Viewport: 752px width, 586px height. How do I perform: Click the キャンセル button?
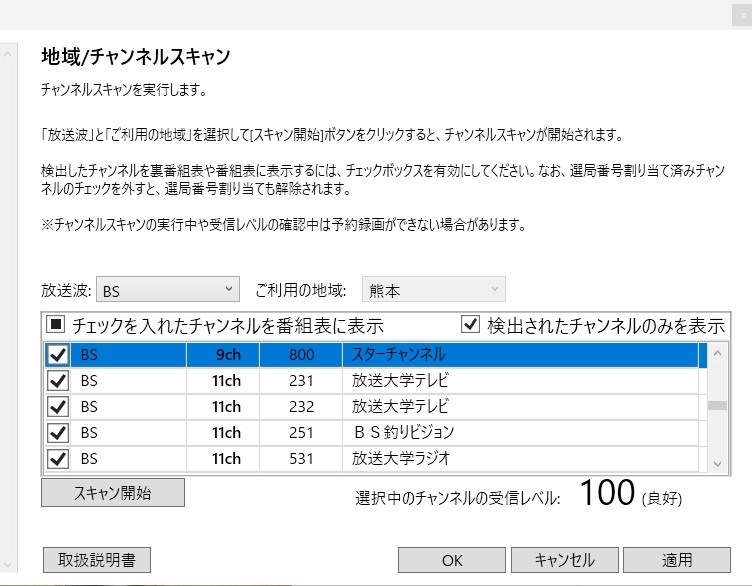564,560
